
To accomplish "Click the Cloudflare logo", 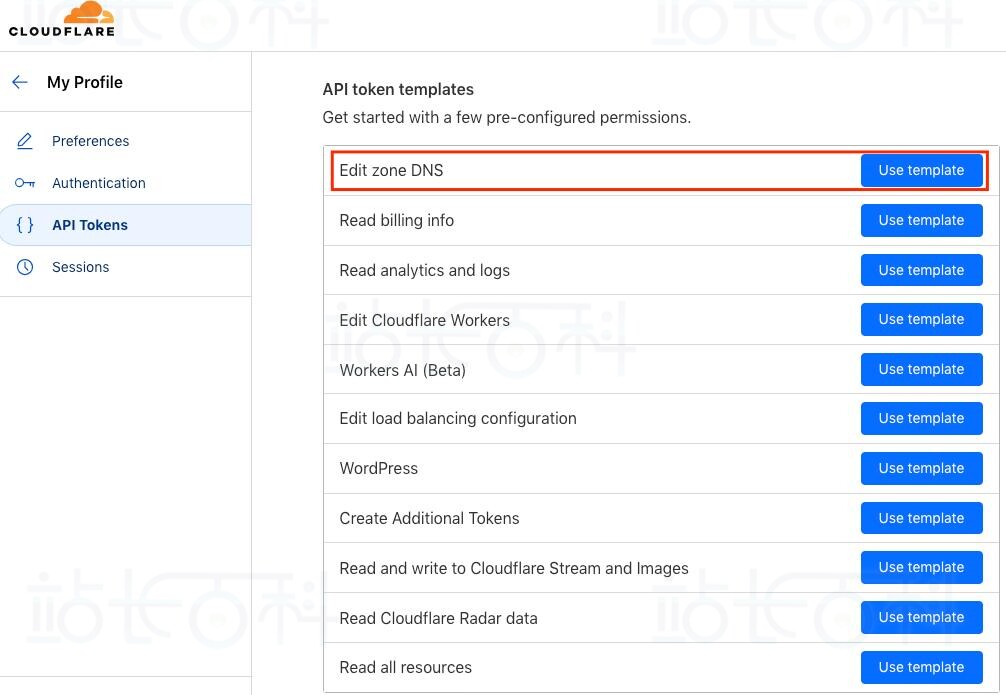I will [62, 19].
